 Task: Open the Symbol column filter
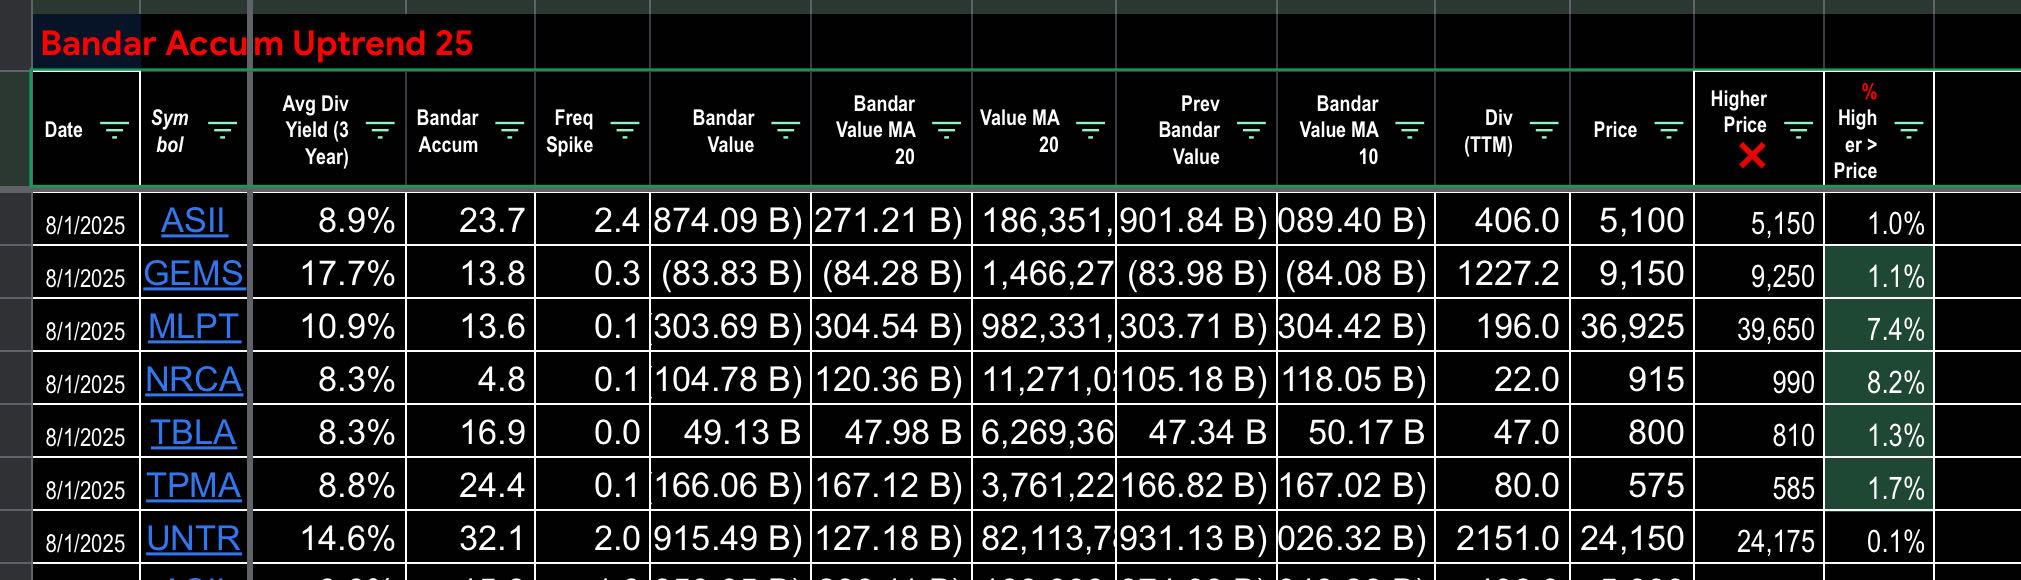coord(222,130)
